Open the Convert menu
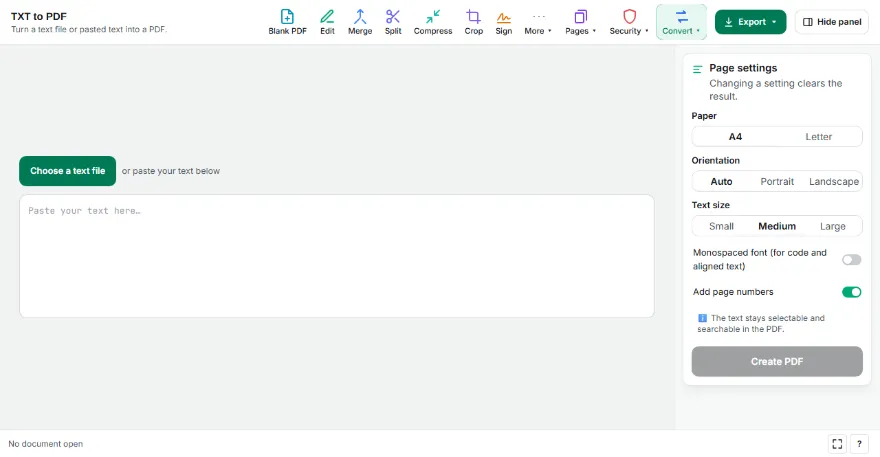 pos(681,22)
